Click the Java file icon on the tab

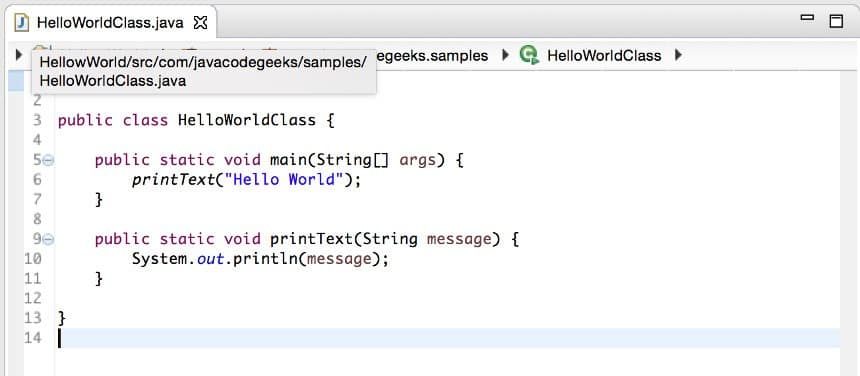coord(22,22)
